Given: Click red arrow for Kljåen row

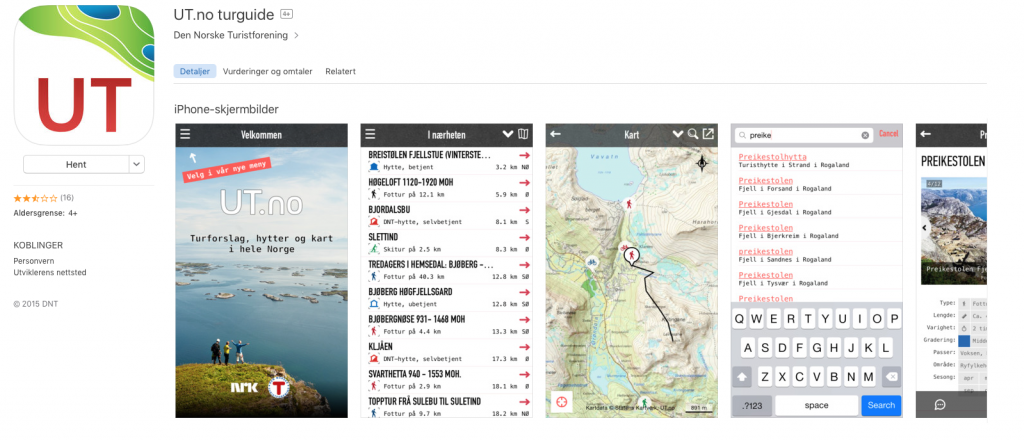Looking at the screenshot, I should (x=524, y=347).
